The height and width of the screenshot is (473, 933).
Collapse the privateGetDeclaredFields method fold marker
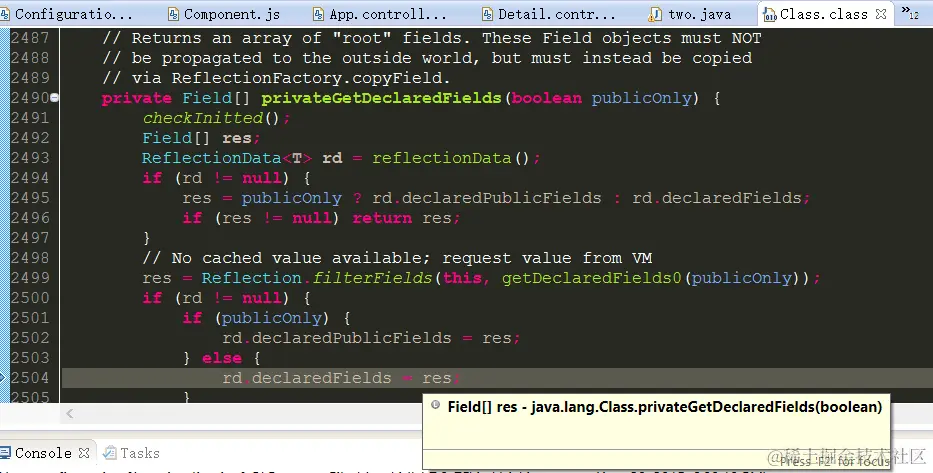54,98
